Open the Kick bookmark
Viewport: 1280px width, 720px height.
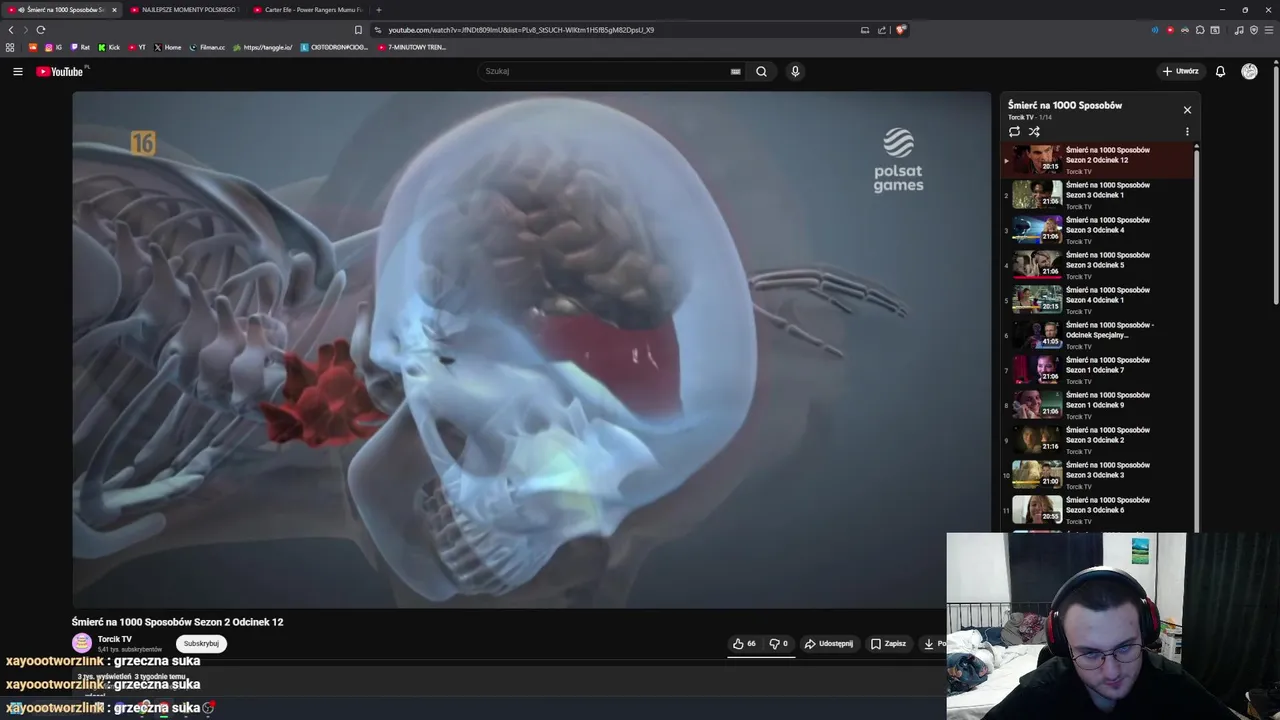(109, 47)
